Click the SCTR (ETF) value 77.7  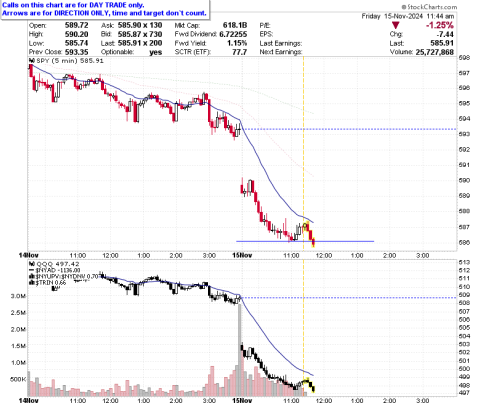240,52
